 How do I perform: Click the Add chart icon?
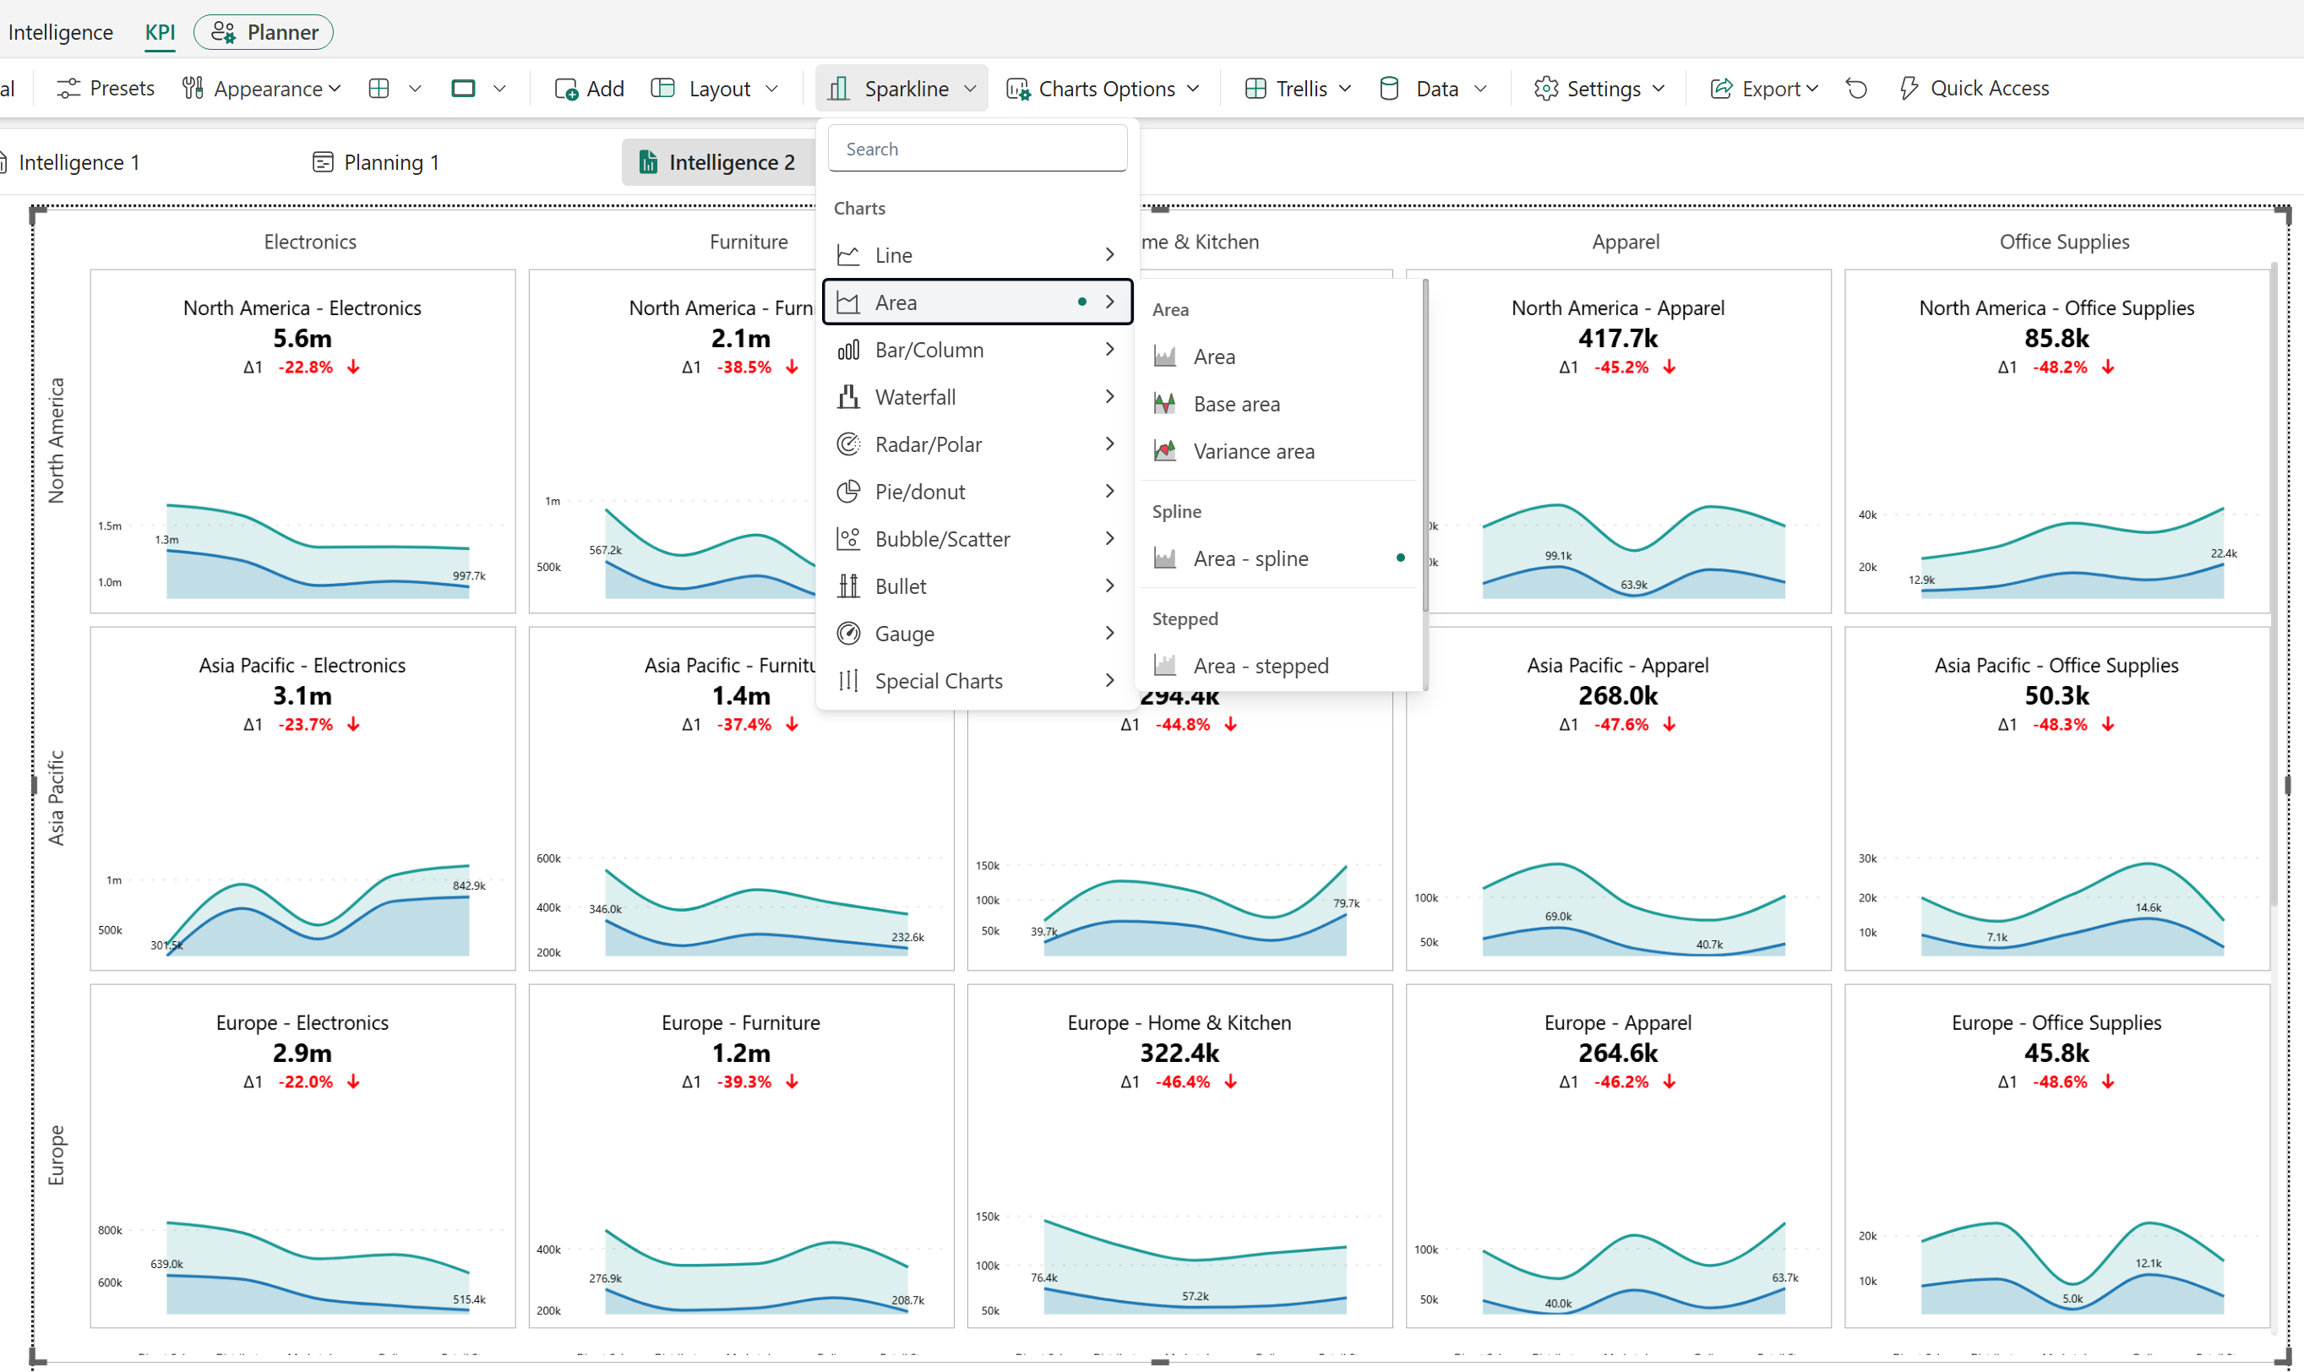(566, 89)
